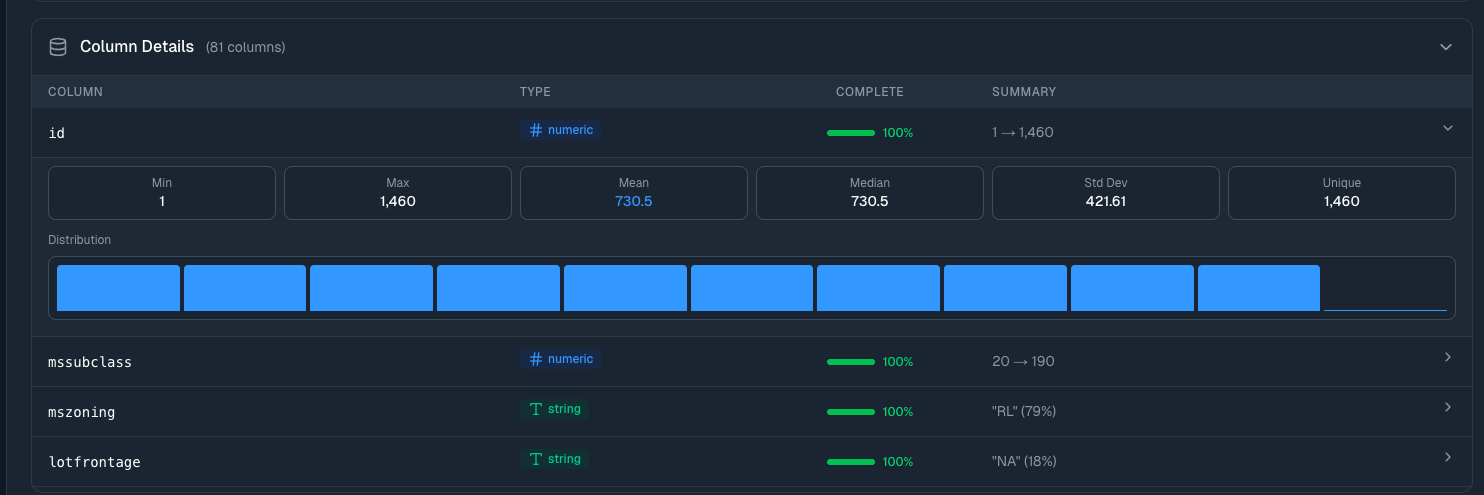Click the lotfrontage completeness progress bar

click(851, 462)
